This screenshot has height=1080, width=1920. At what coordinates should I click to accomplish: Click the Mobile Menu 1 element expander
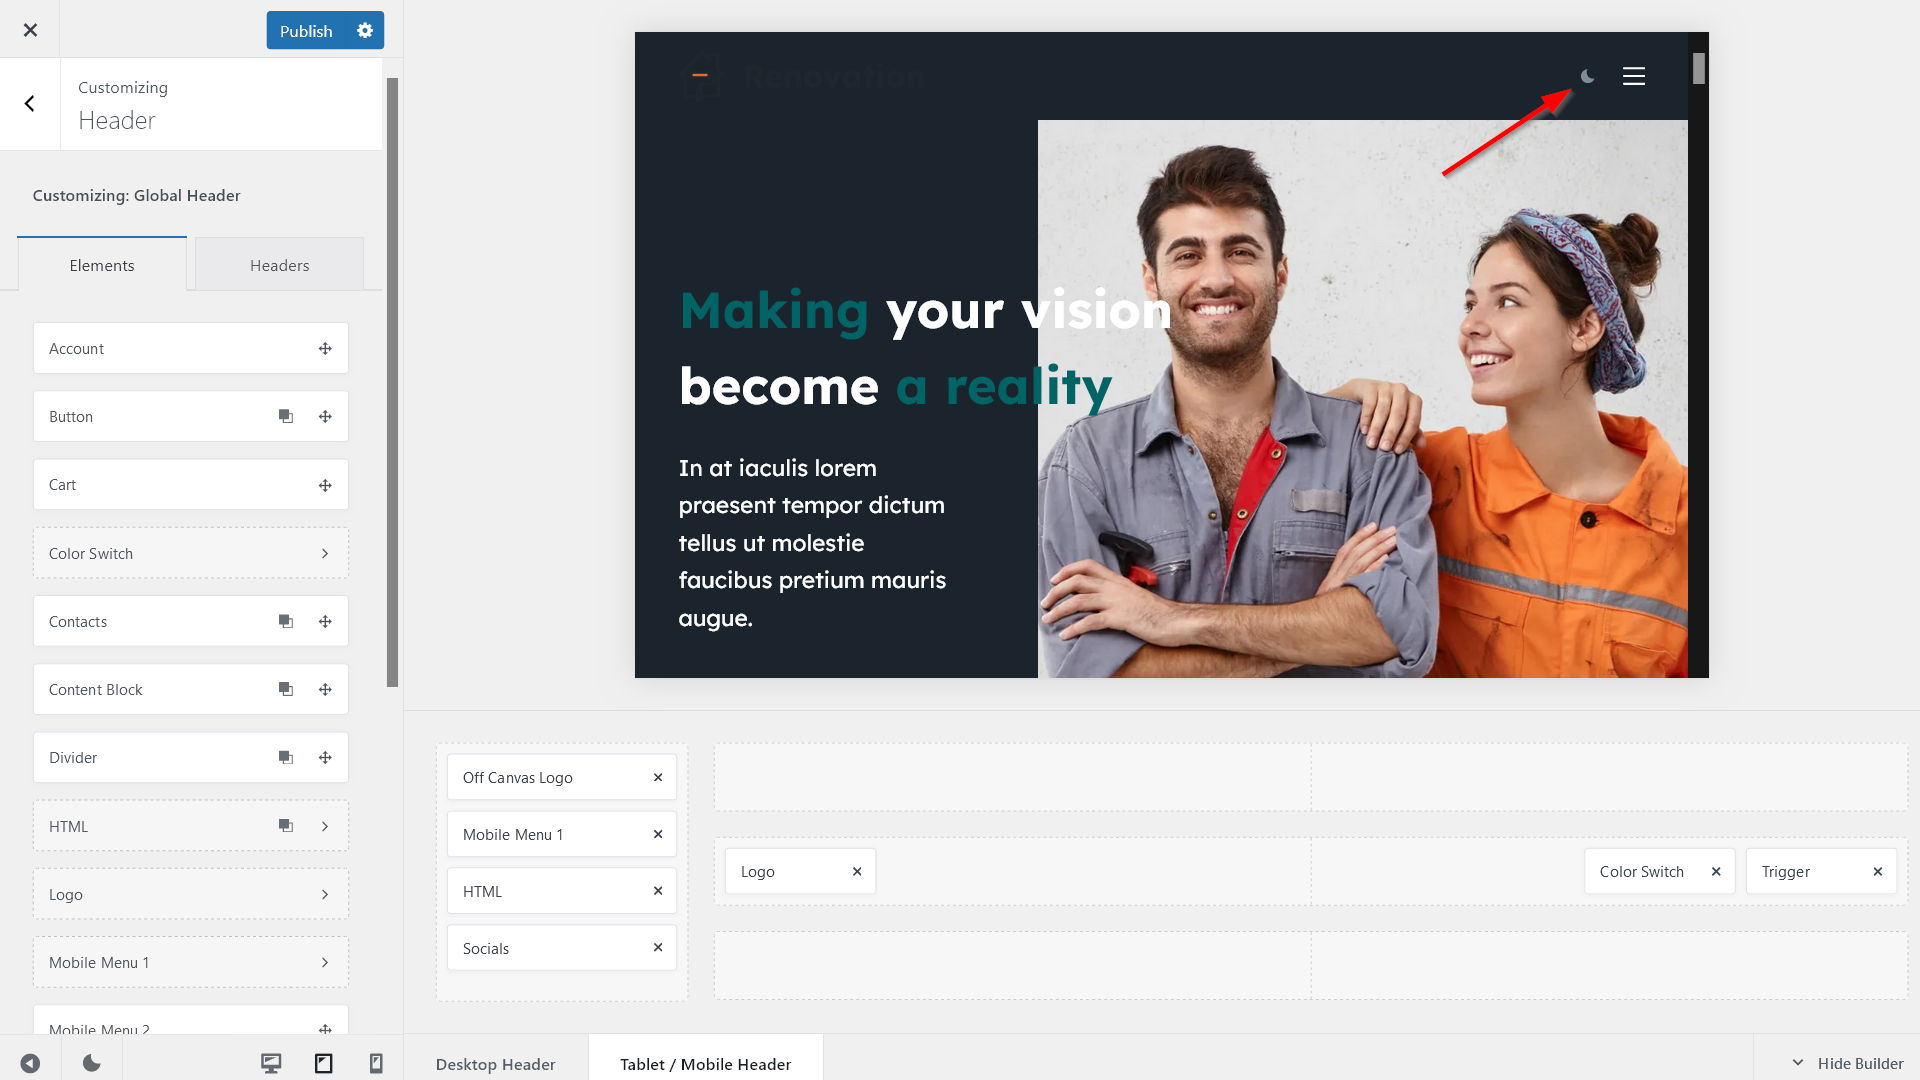tap(326, 963)
